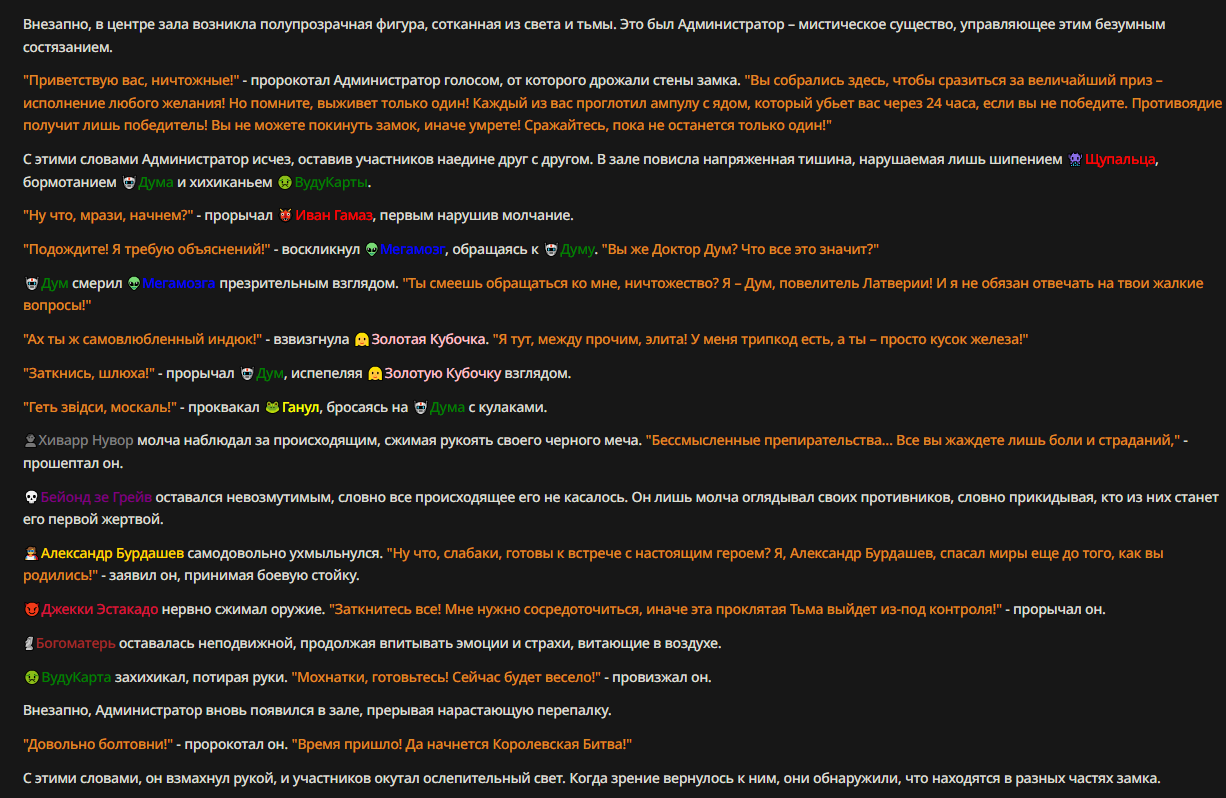Image resolution: width=1226 pixels, height=798 pixels.
Task: Click the name Золотая Кубочка
Action: click(430, 340)
